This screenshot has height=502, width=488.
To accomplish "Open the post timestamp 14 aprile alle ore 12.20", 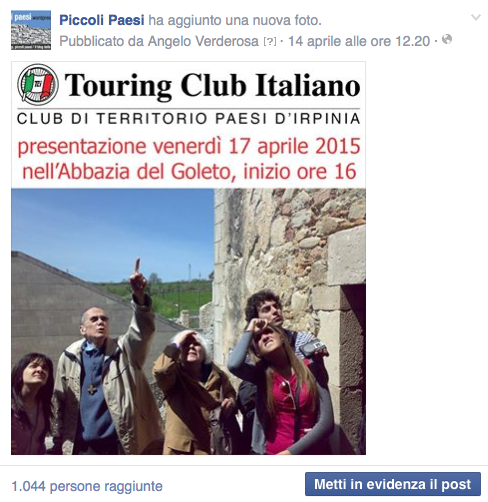I will pos(359,41).
